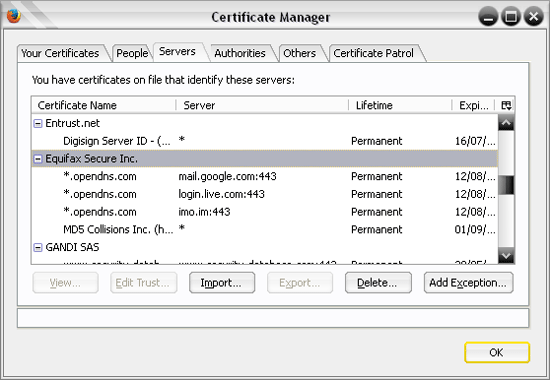
Task: Switch to Your Certificates tab
Action: 60,53
